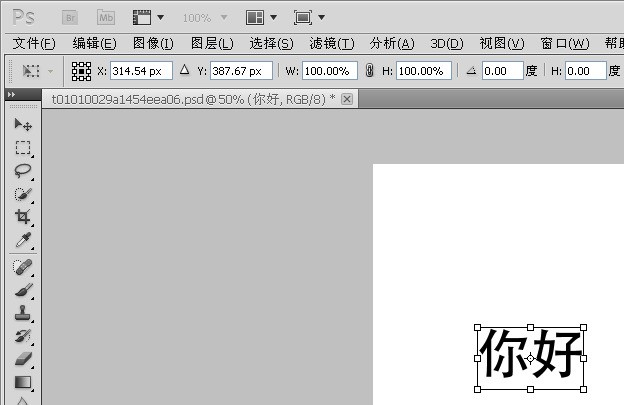Viewport: 624px width, 405px height.
Task: Open Mini Bridge with the Mb icon
Action: point(106,18)
